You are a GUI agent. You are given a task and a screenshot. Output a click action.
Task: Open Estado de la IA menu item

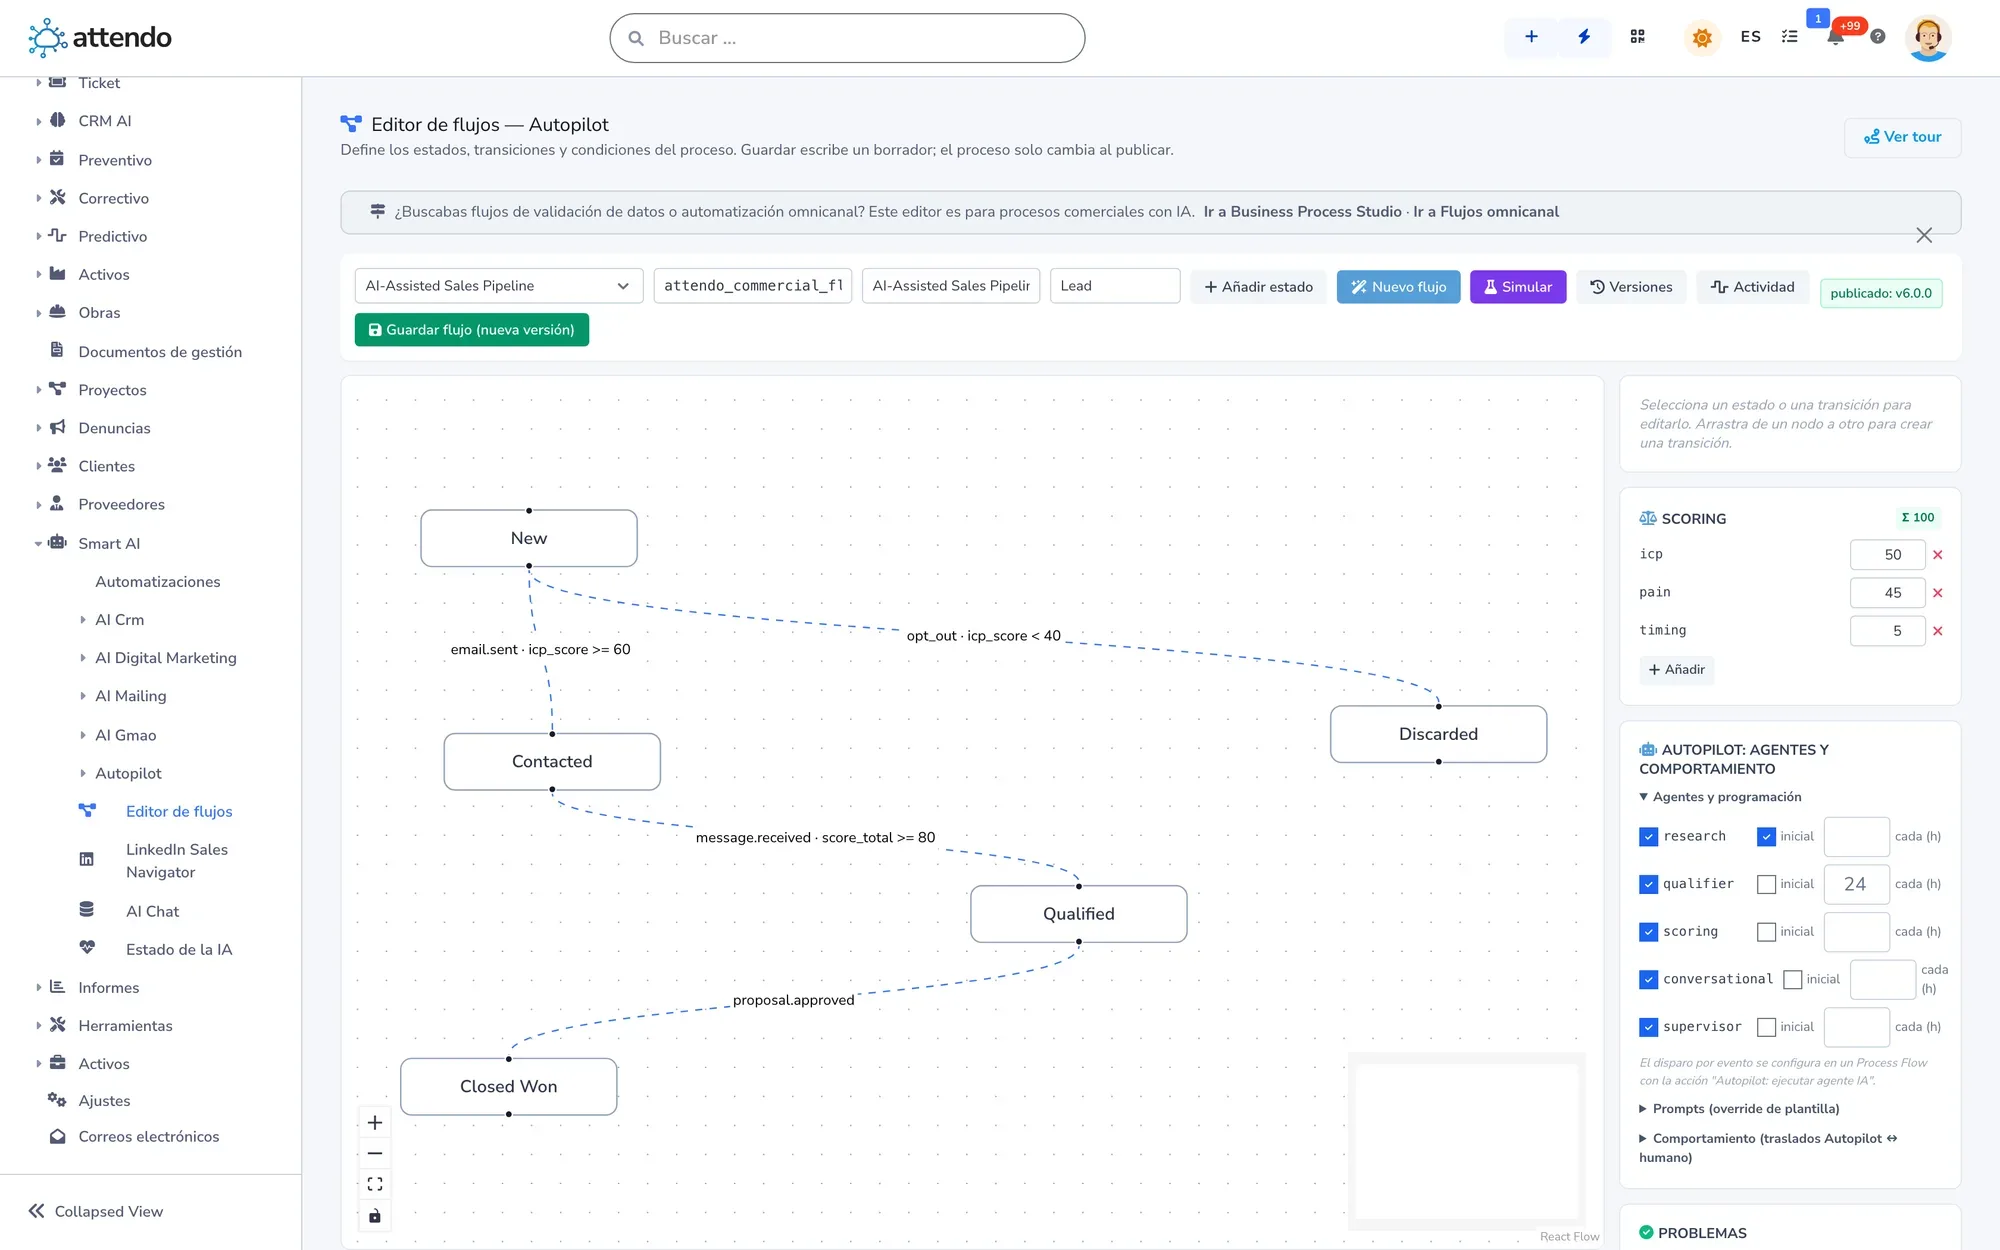179,950
